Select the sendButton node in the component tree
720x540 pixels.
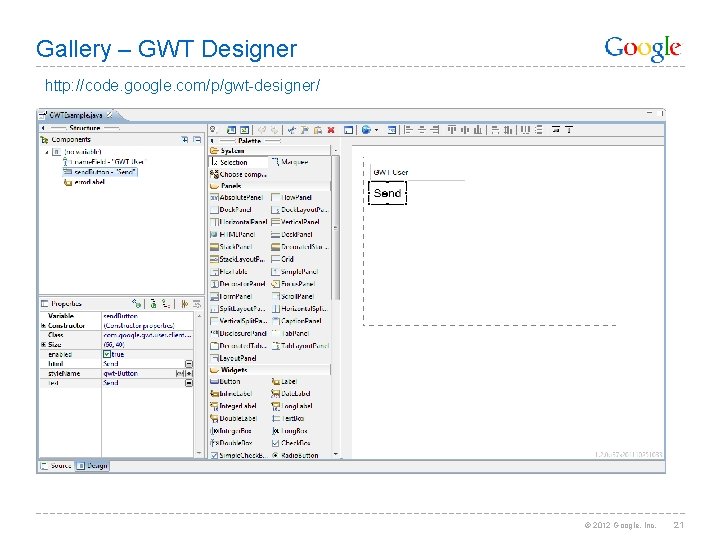pyautogui.click(x=100, y=172)
